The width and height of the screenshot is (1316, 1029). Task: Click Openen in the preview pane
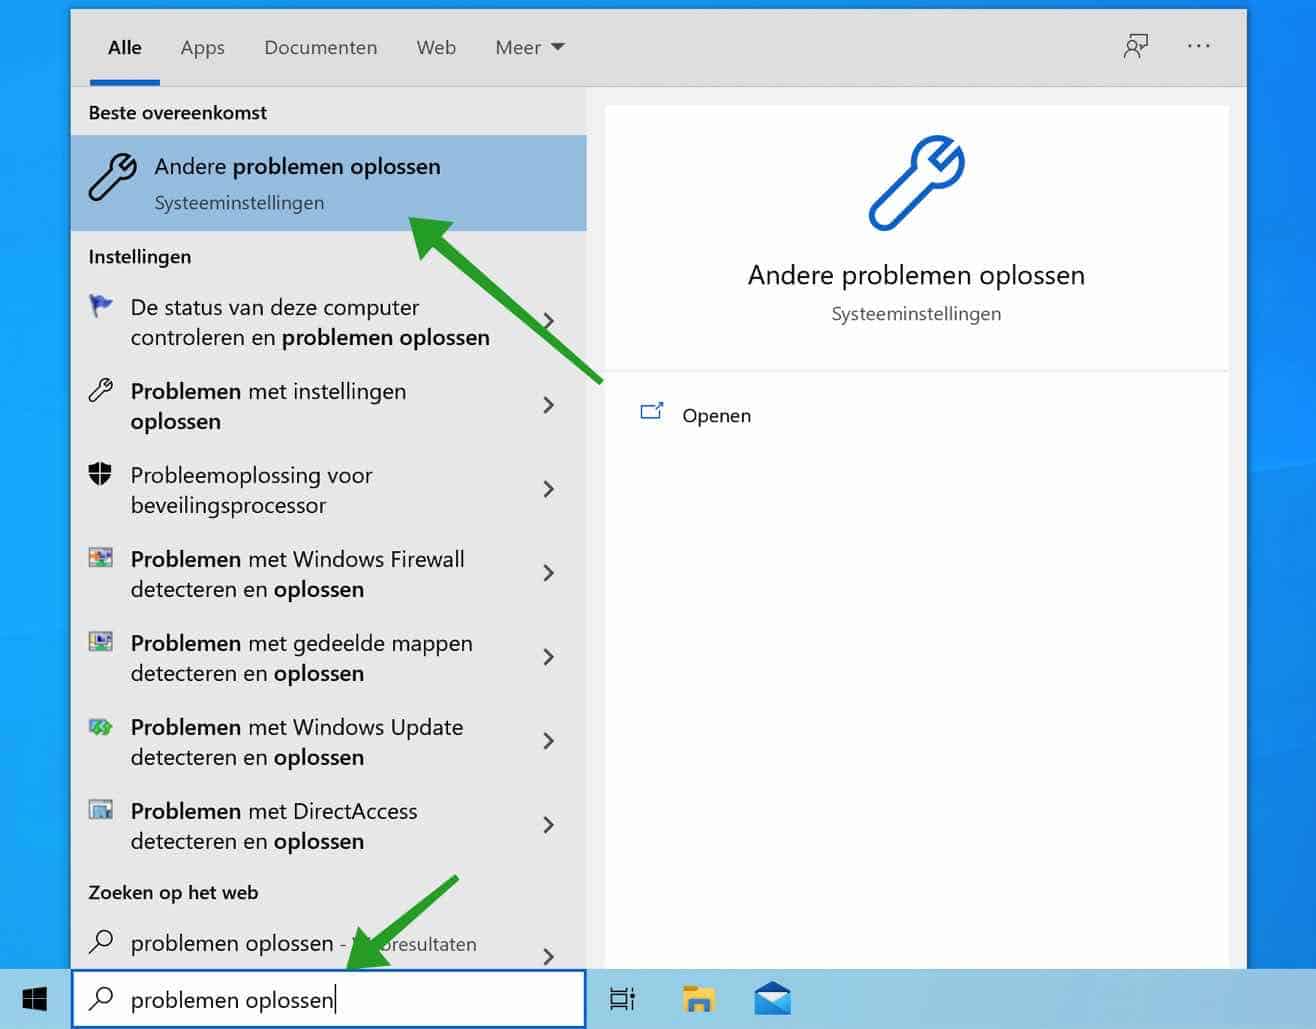pos(716,415)
